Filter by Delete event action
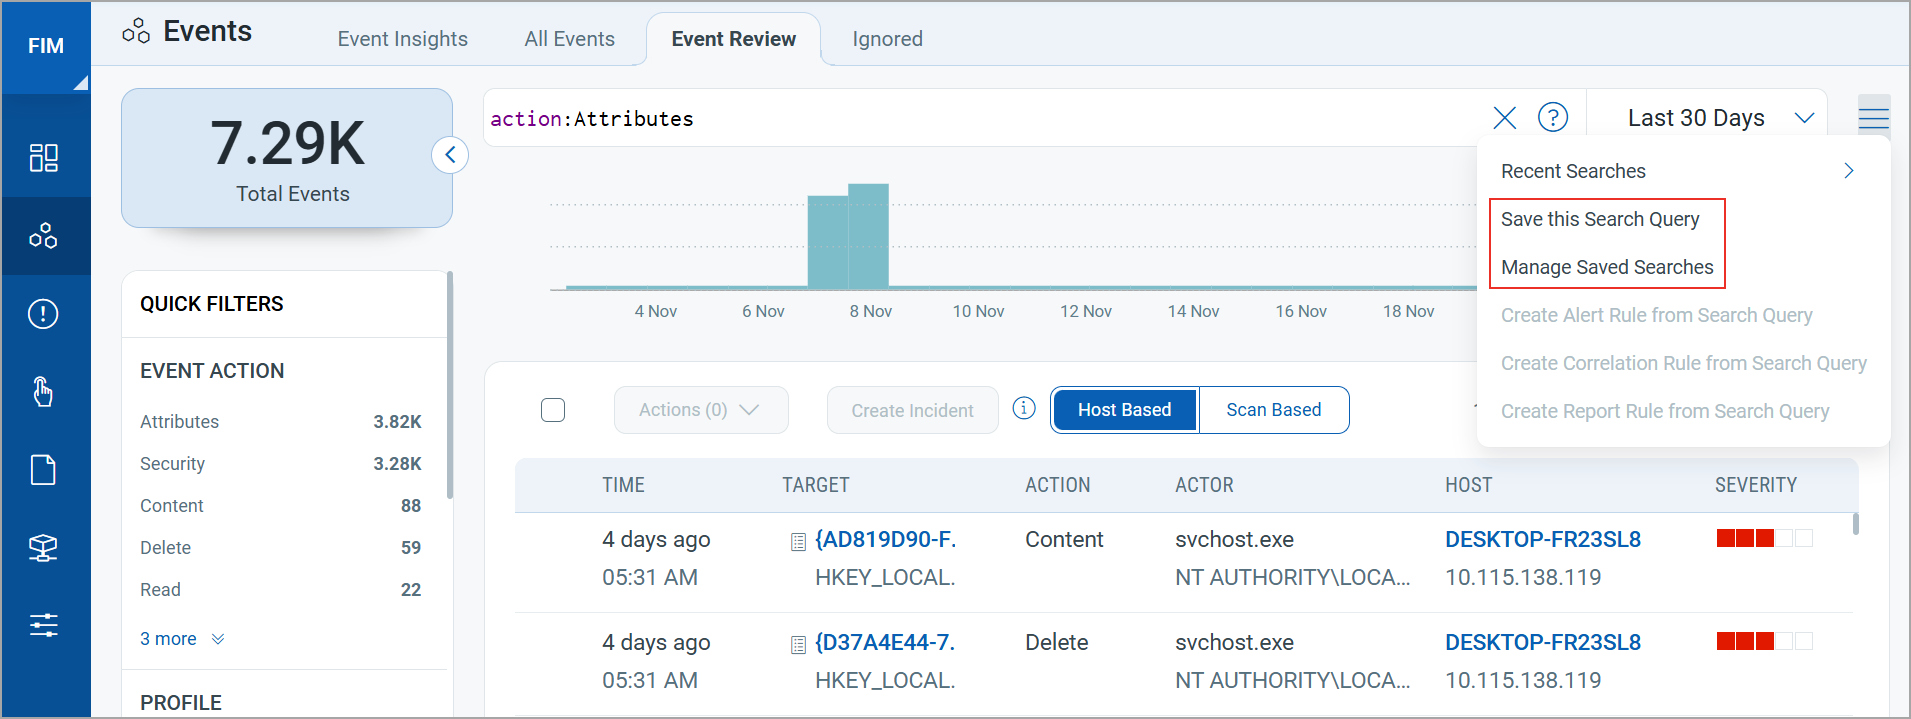 tap(280, 548)
